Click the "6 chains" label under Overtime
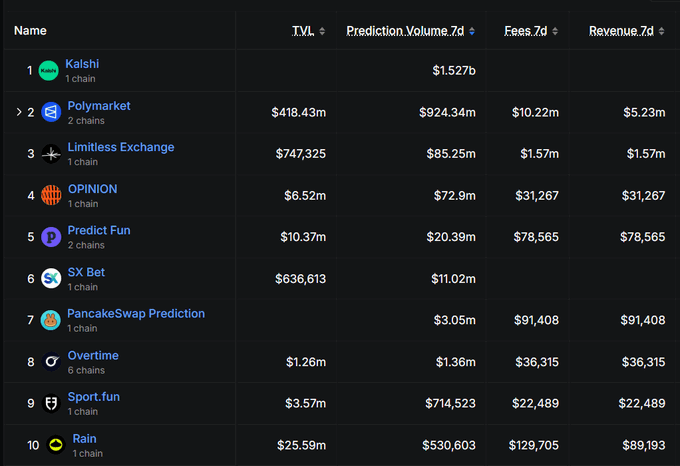 (86, 370)
